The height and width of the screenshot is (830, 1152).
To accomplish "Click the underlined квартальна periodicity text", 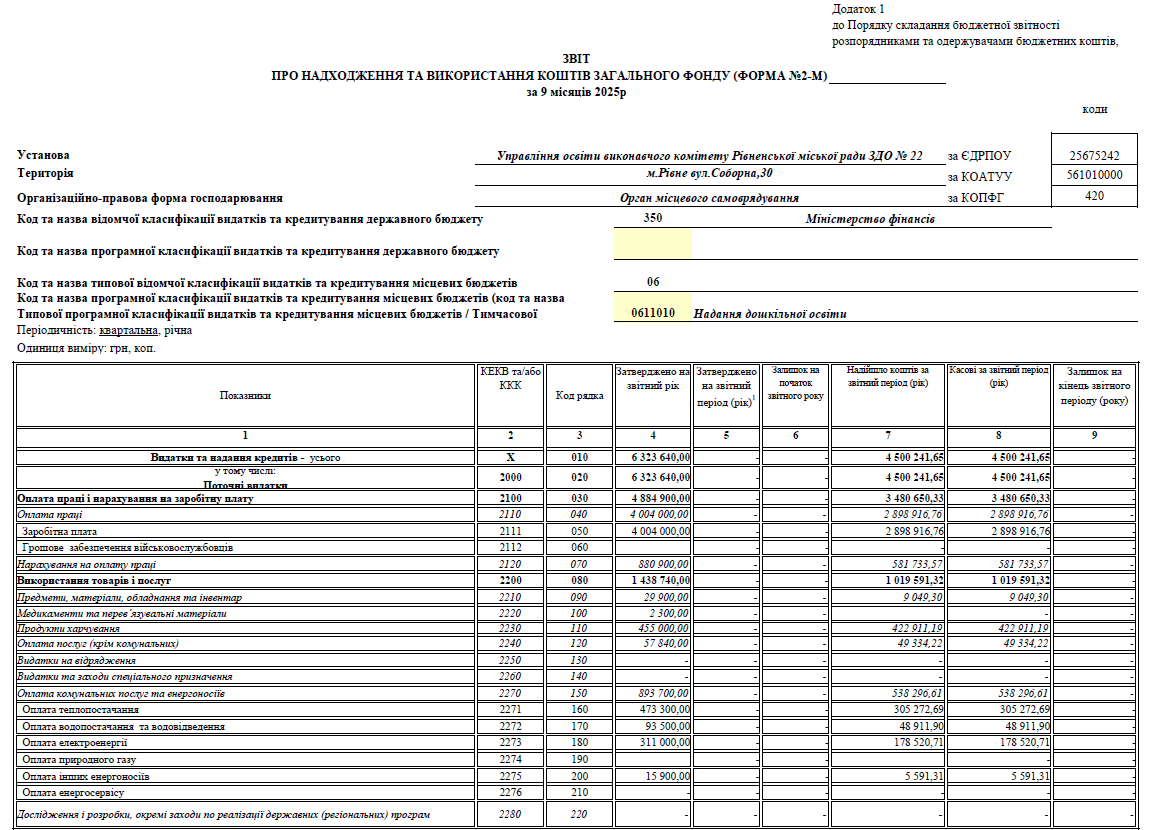I will (x=127, y=330).
